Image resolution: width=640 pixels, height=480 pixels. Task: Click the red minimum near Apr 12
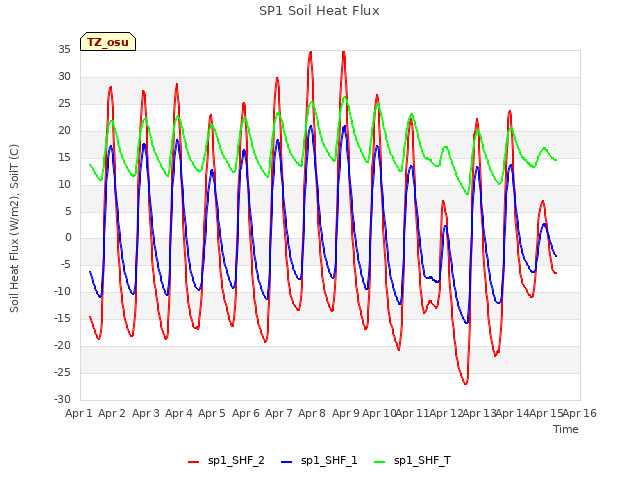(x=465, y=383)
